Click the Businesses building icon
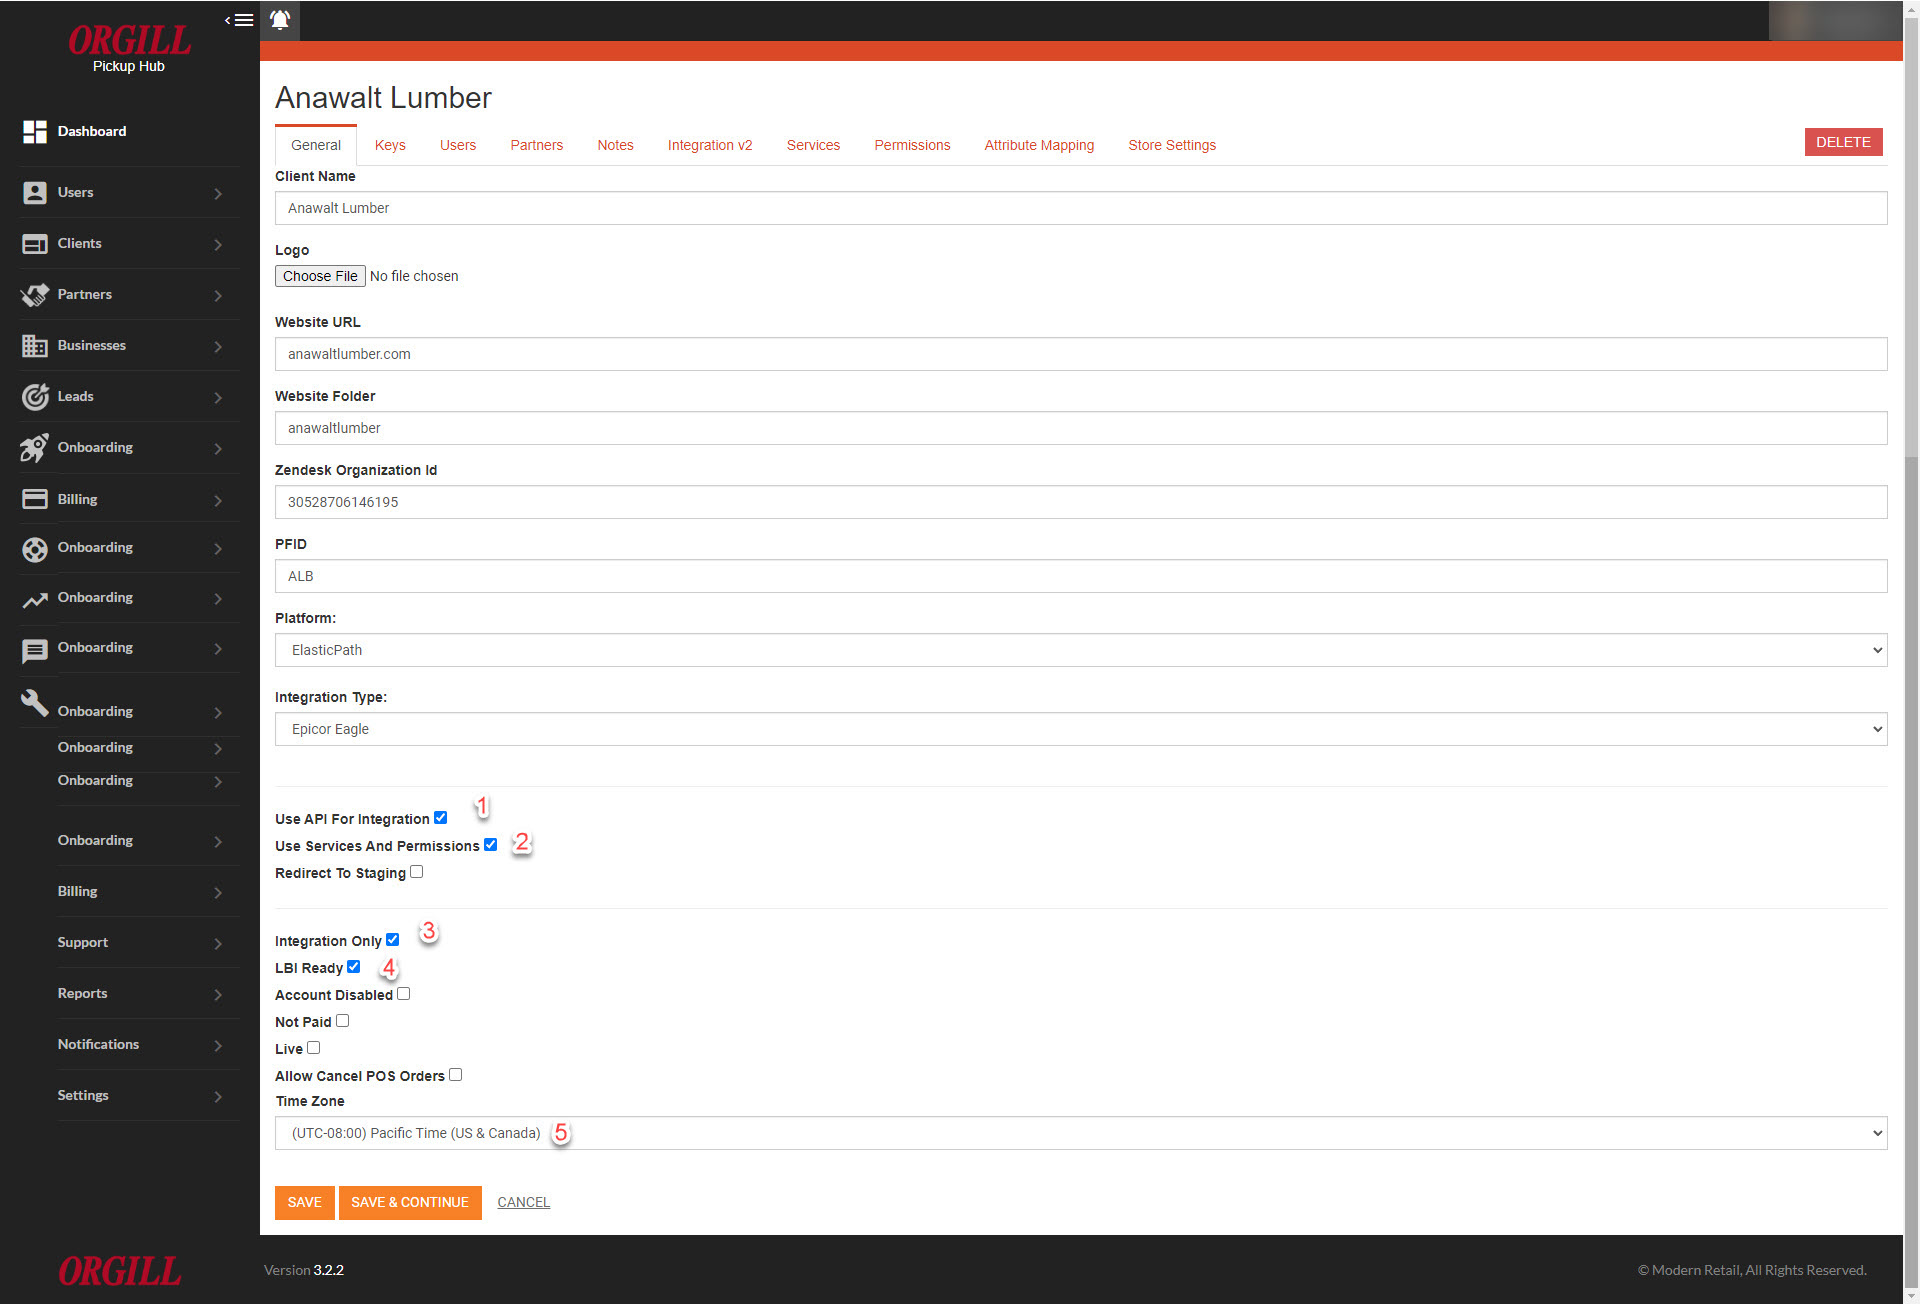The width and height of the screenshot is (1920, 1304). [x=35, y=346]
